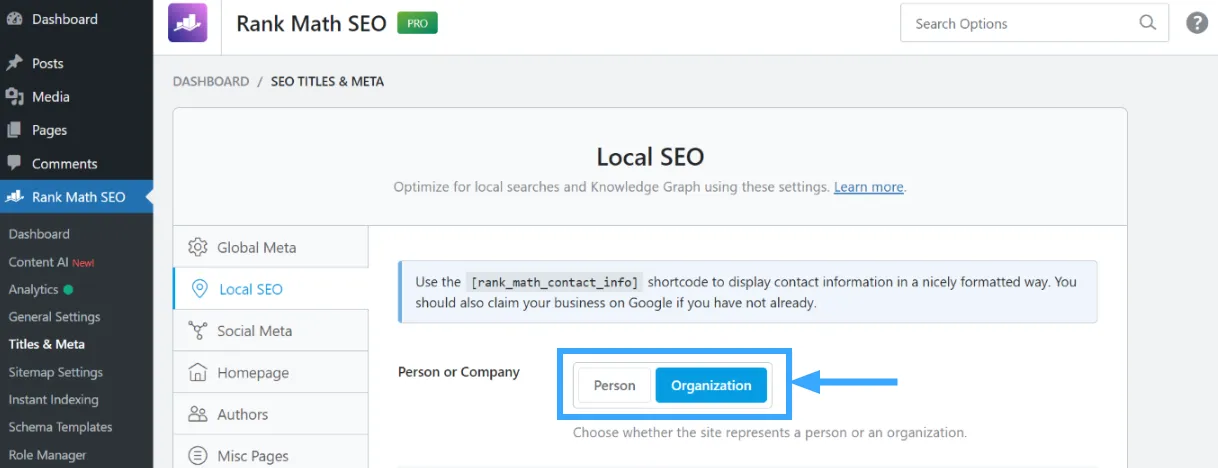Click the search magnifier icon
1218x468 pixels.
pos(1147,23)
